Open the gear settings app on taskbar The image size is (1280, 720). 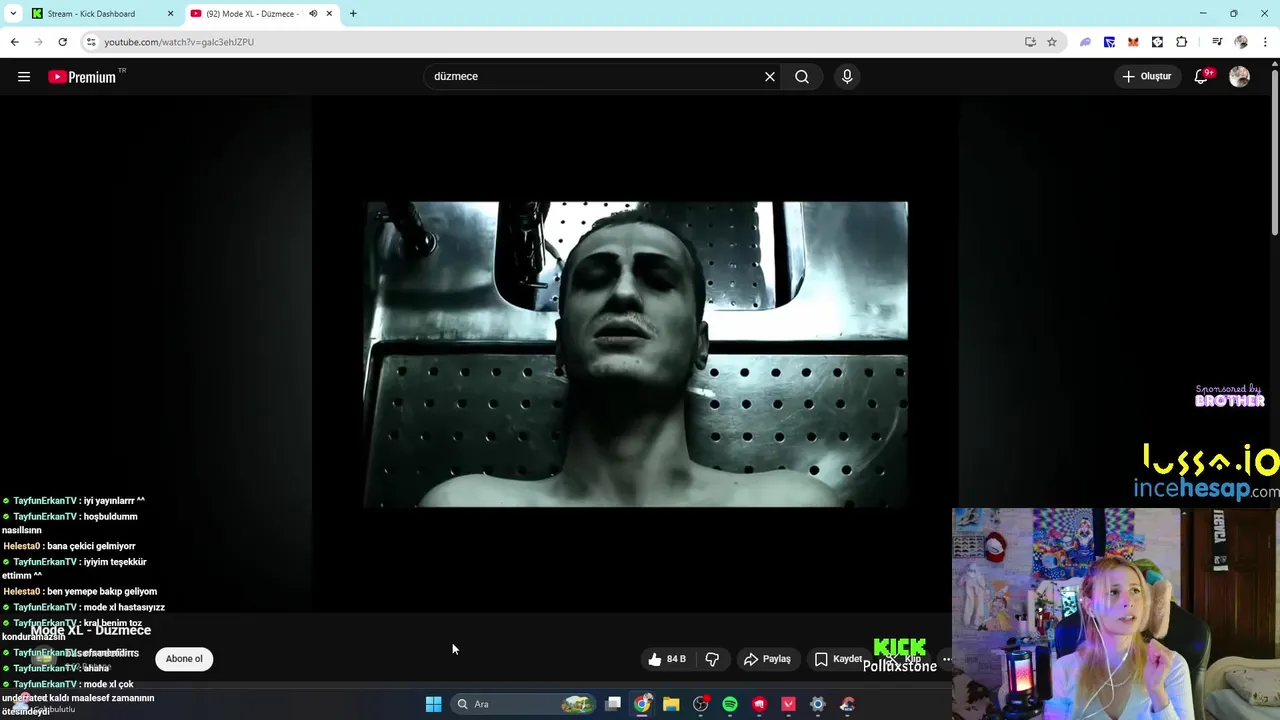point(817,704)
